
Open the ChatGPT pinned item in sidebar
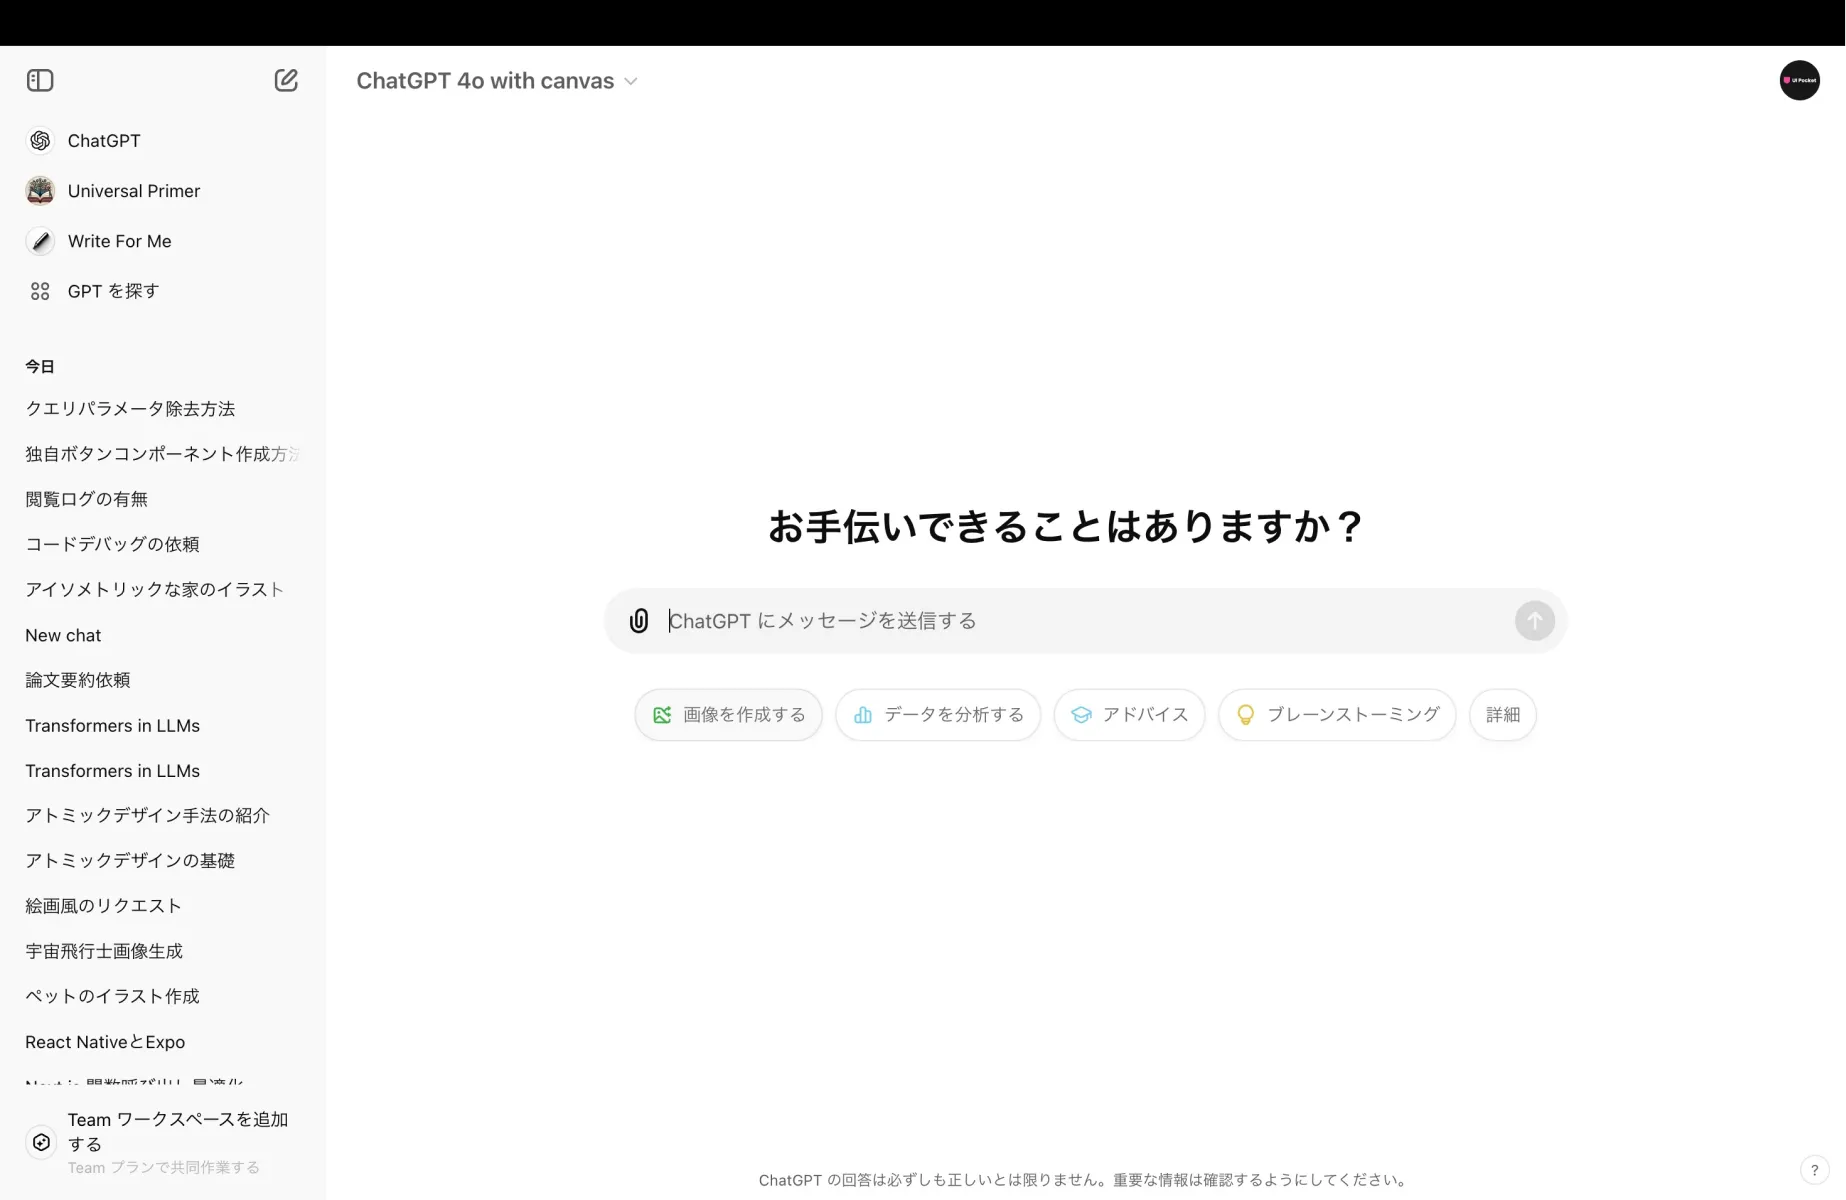[x=104, y=140]
